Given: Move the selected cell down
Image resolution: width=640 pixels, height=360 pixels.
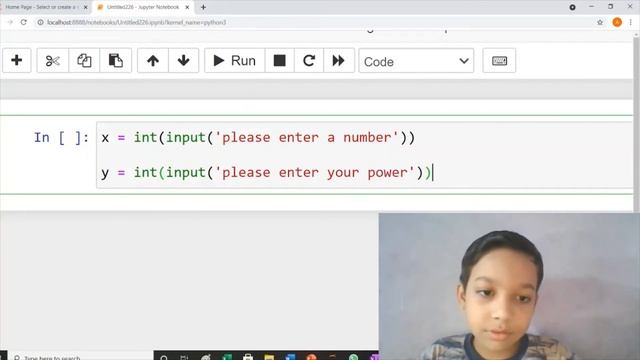Looking at the screenshot, I should pos(184,60).
